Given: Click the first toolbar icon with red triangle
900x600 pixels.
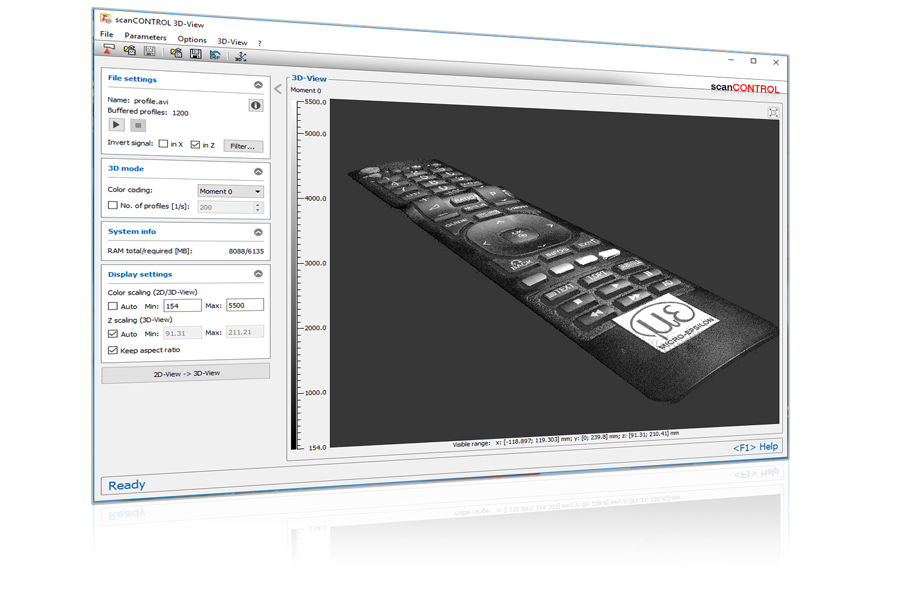Looking at the screenshot, I should (x=109, y=50).
